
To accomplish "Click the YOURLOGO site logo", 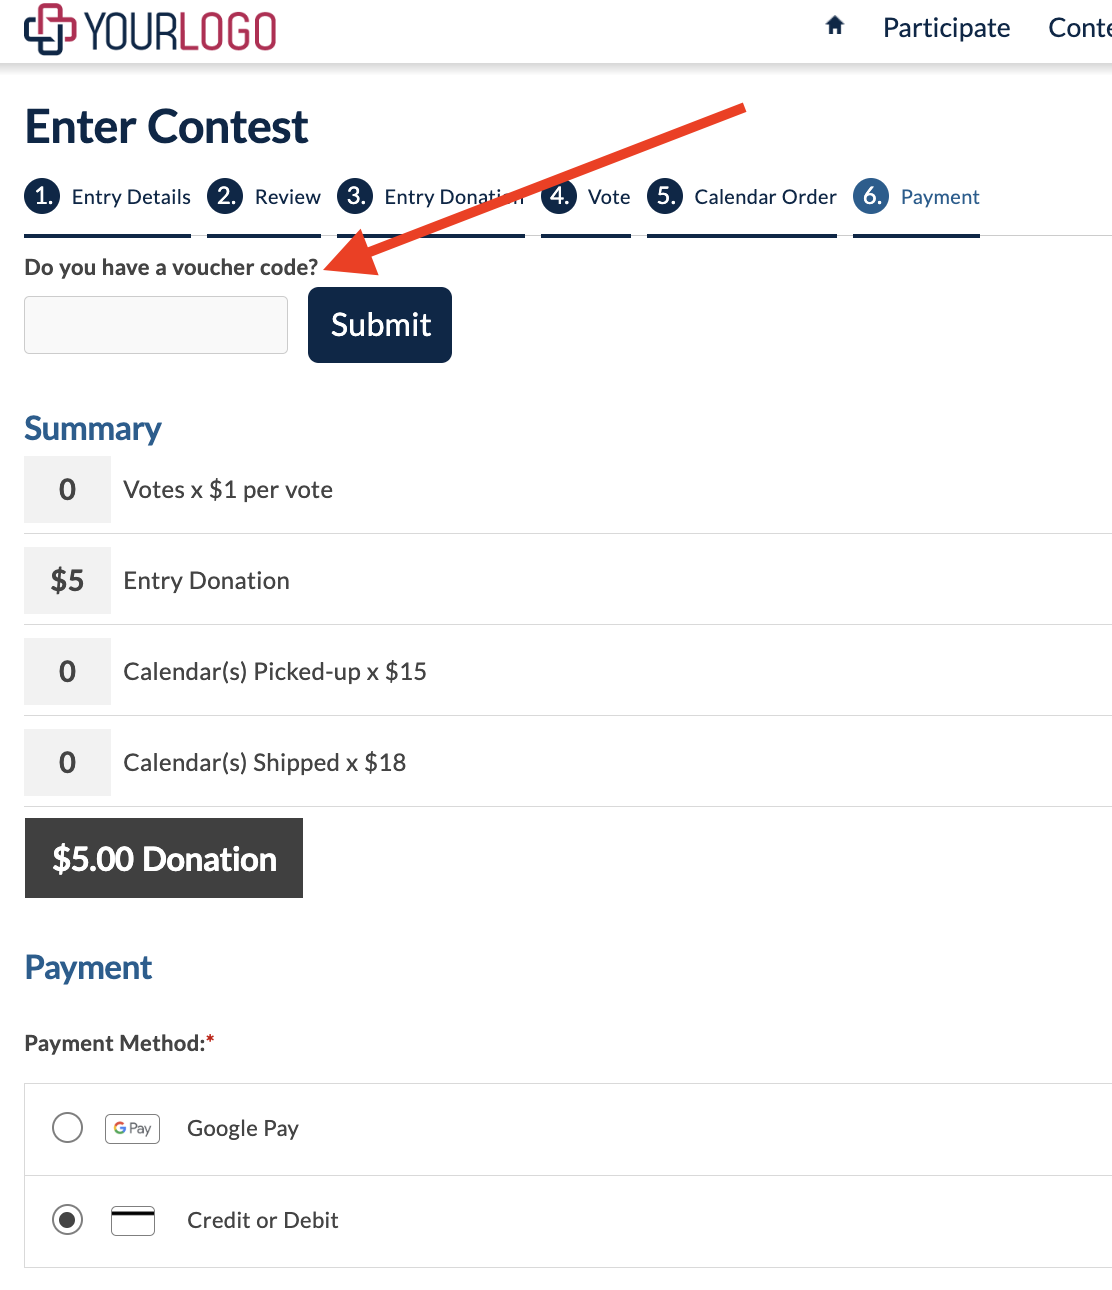I will (x=150, y=30).
